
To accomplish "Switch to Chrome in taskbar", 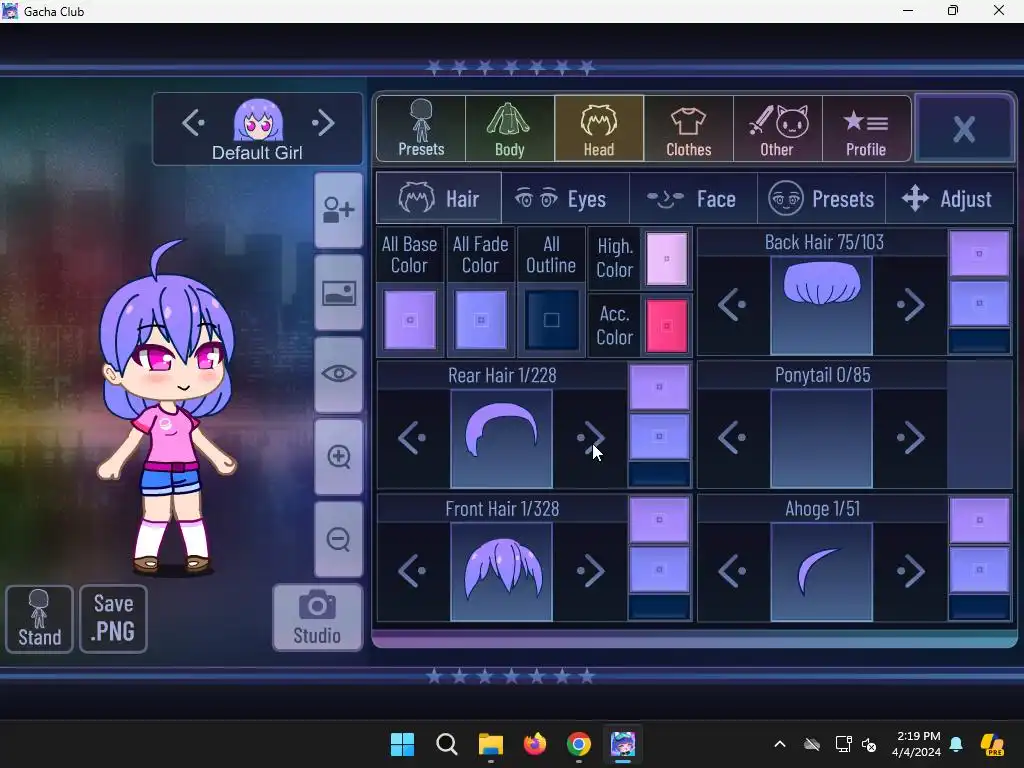I will [x=579, y=744].
